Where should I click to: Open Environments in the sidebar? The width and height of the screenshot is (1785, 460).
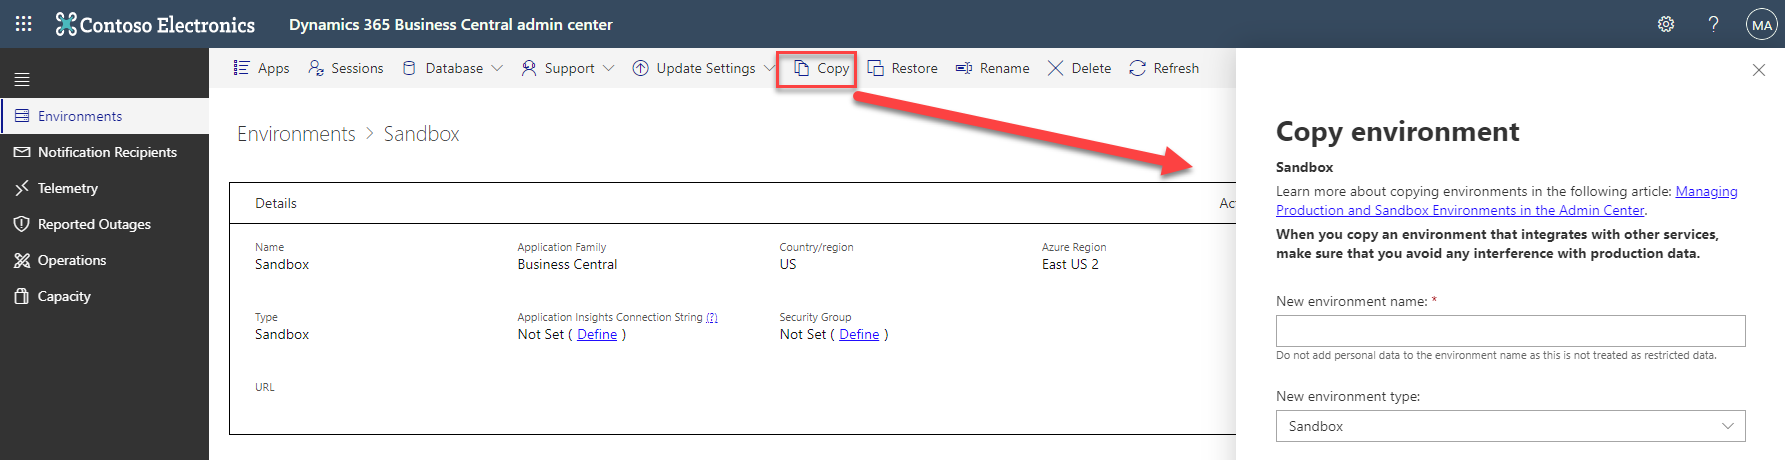(x=105, y=116)
